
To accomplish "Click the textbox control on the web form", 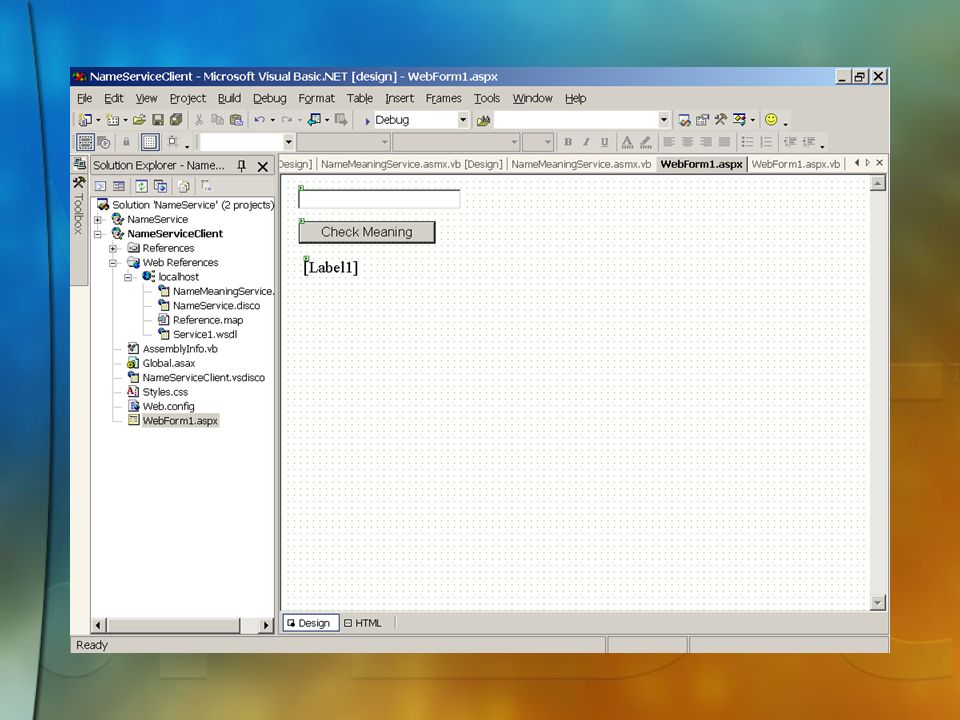I will [379, 199].
